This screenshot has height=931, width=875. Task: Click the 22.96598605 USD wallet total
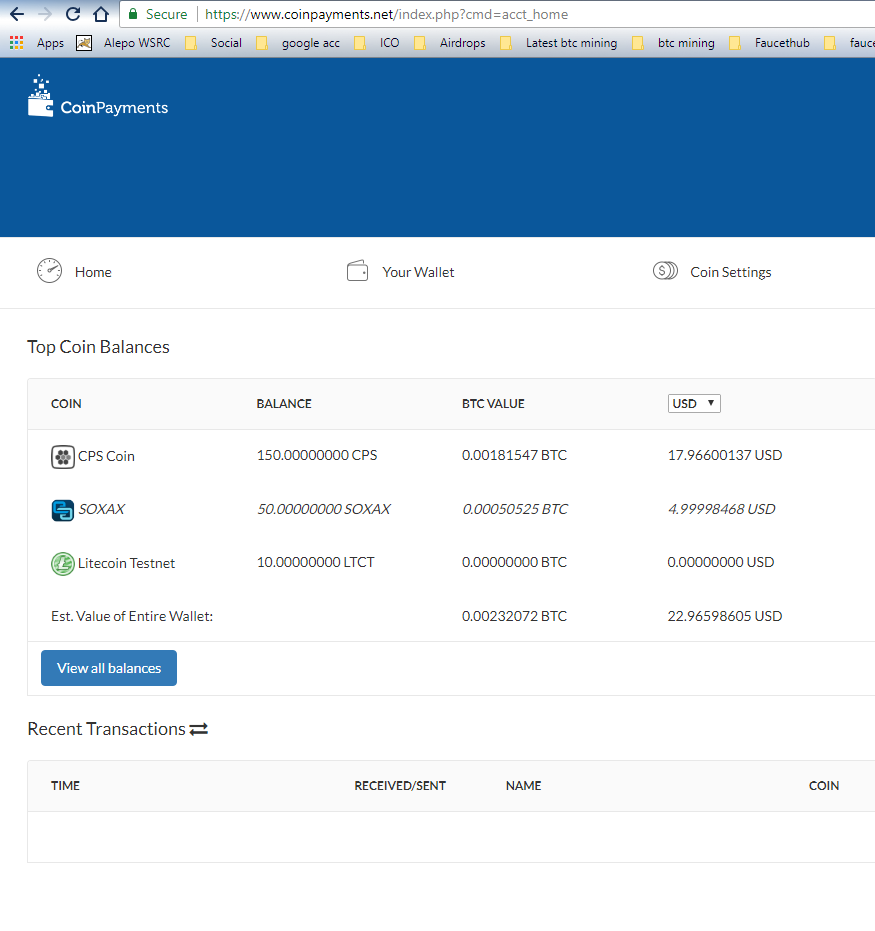[725, 616]
